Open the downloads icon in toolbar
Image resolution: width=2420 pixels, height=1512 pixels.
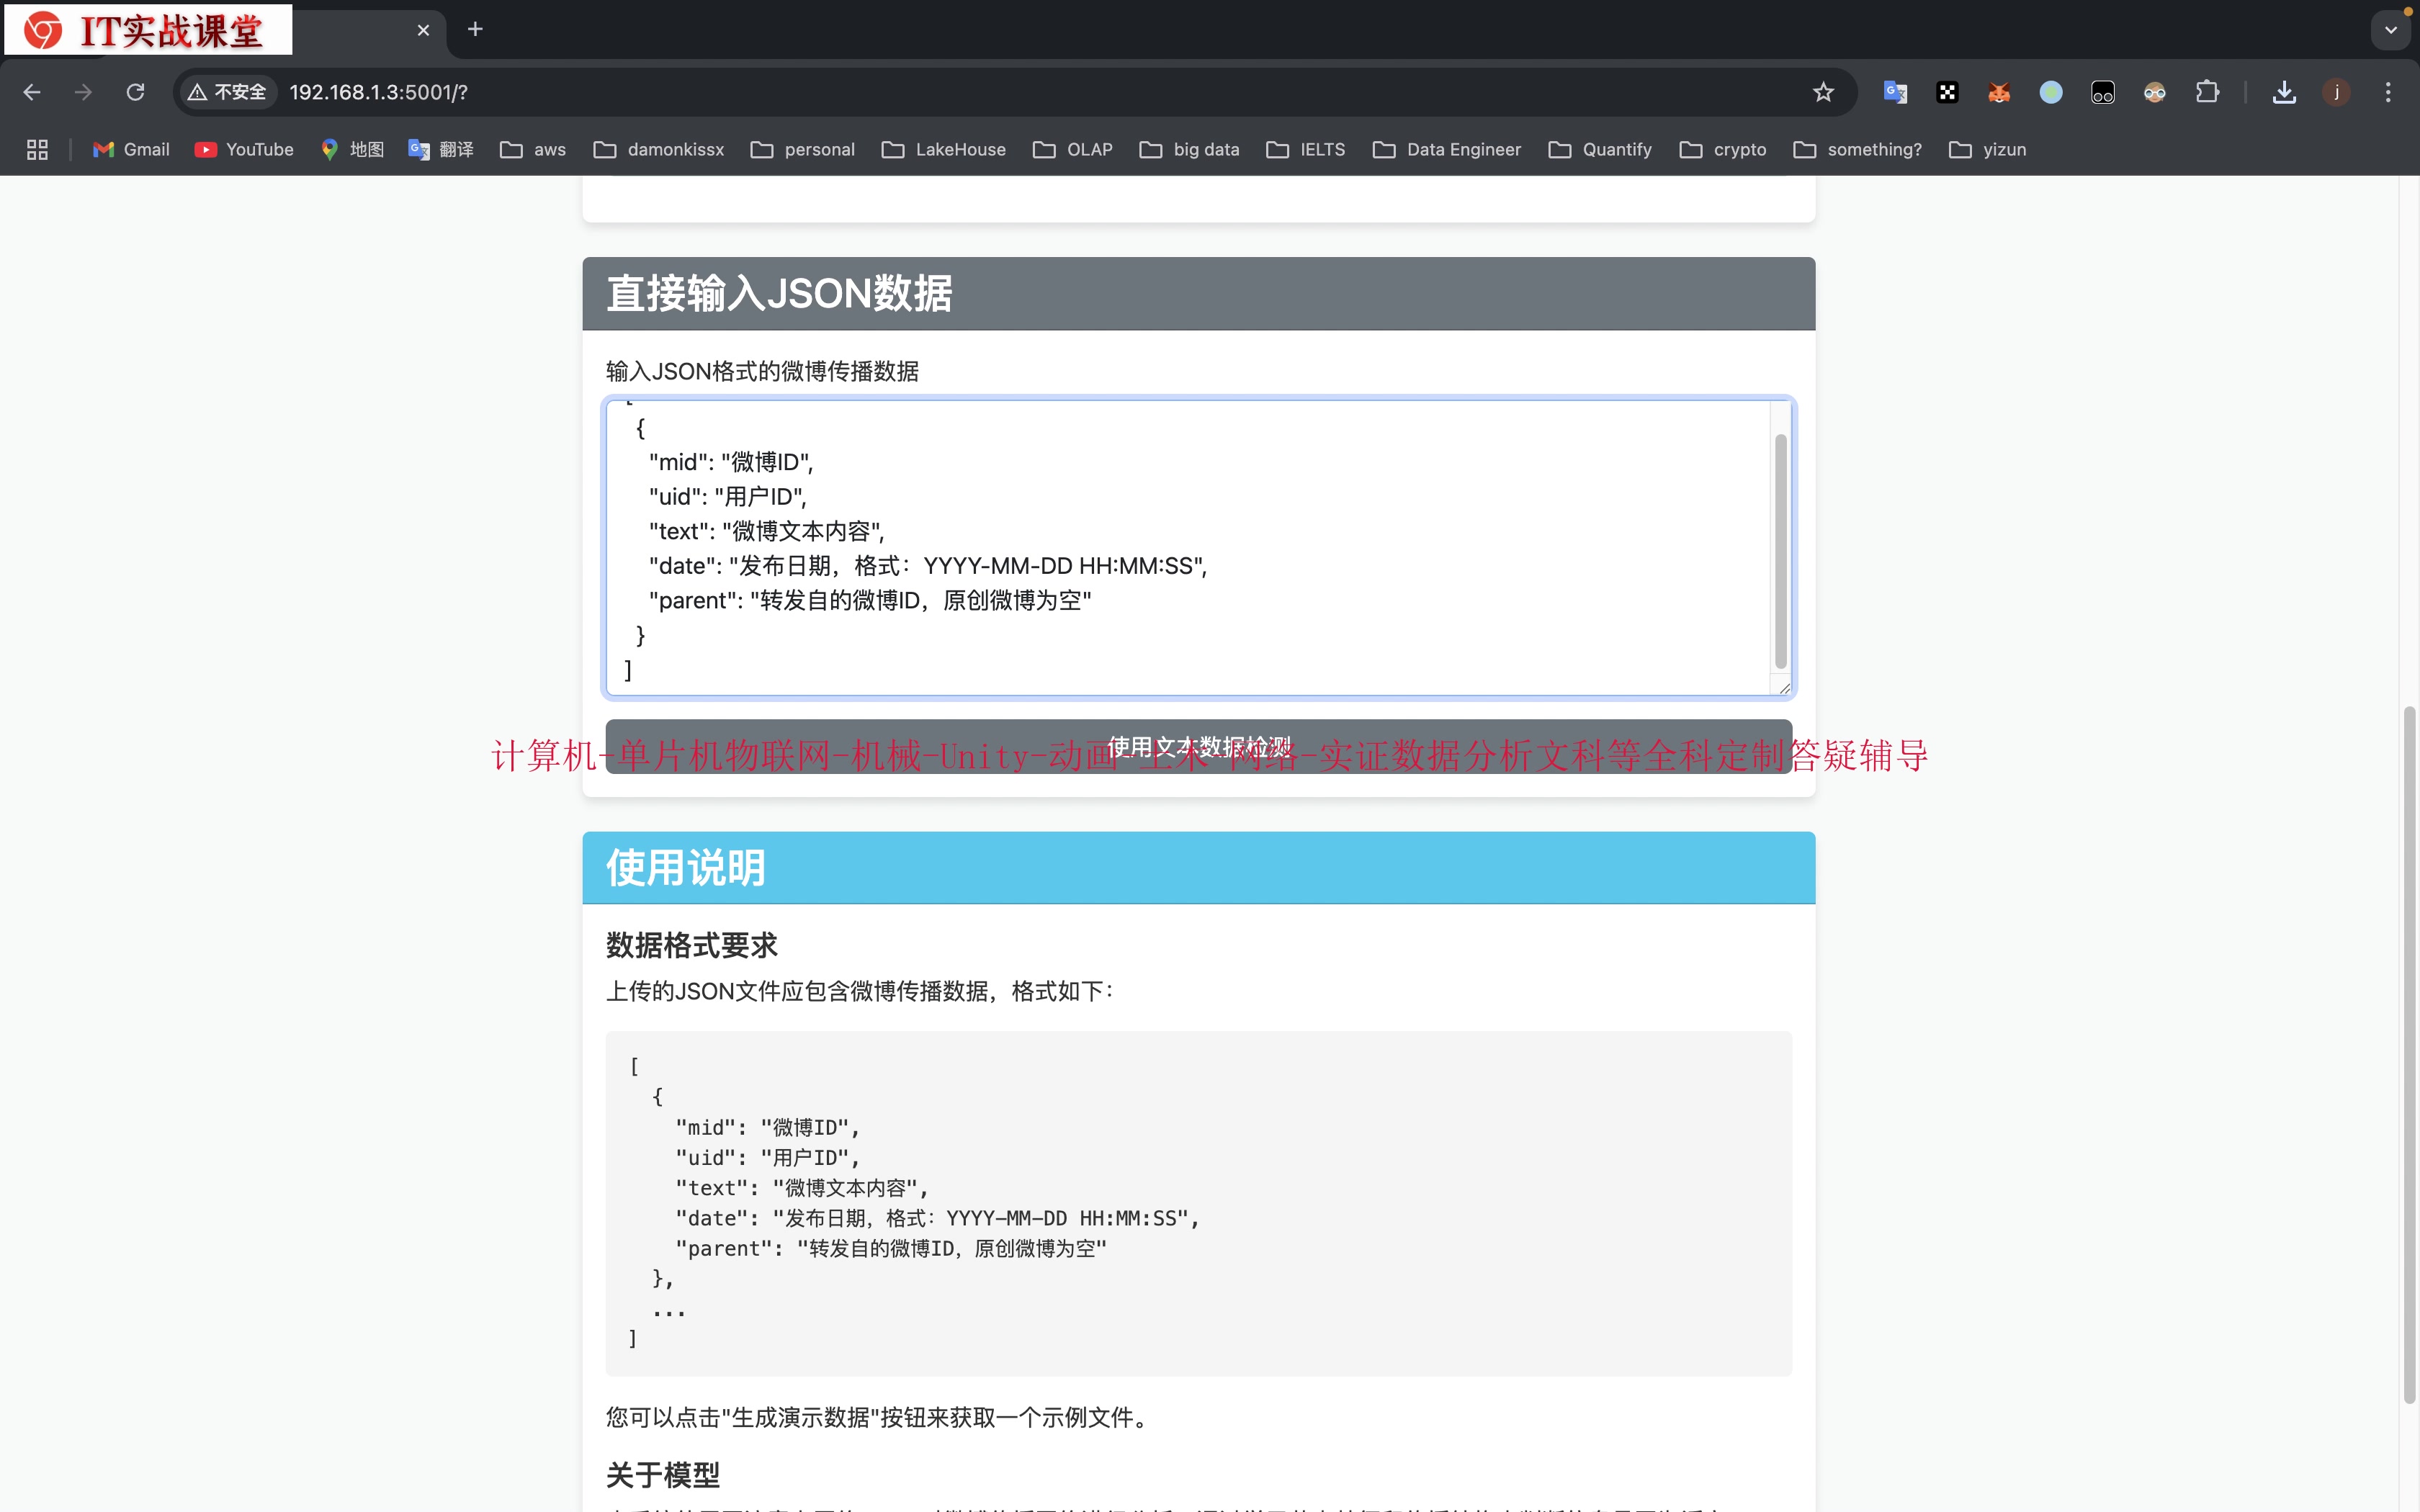[2284, 92]
